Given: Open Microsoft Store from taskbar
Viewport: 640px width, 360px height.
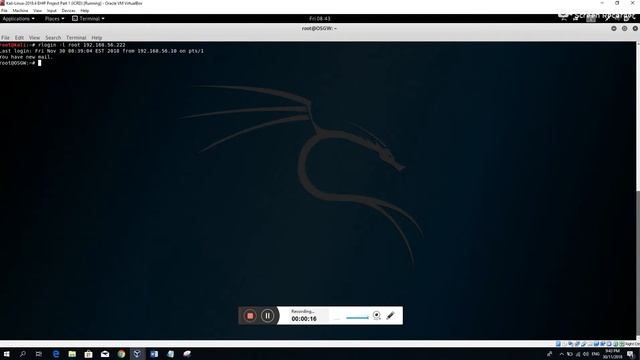Looking at the screenshot, I should click(x=89, y=354).
